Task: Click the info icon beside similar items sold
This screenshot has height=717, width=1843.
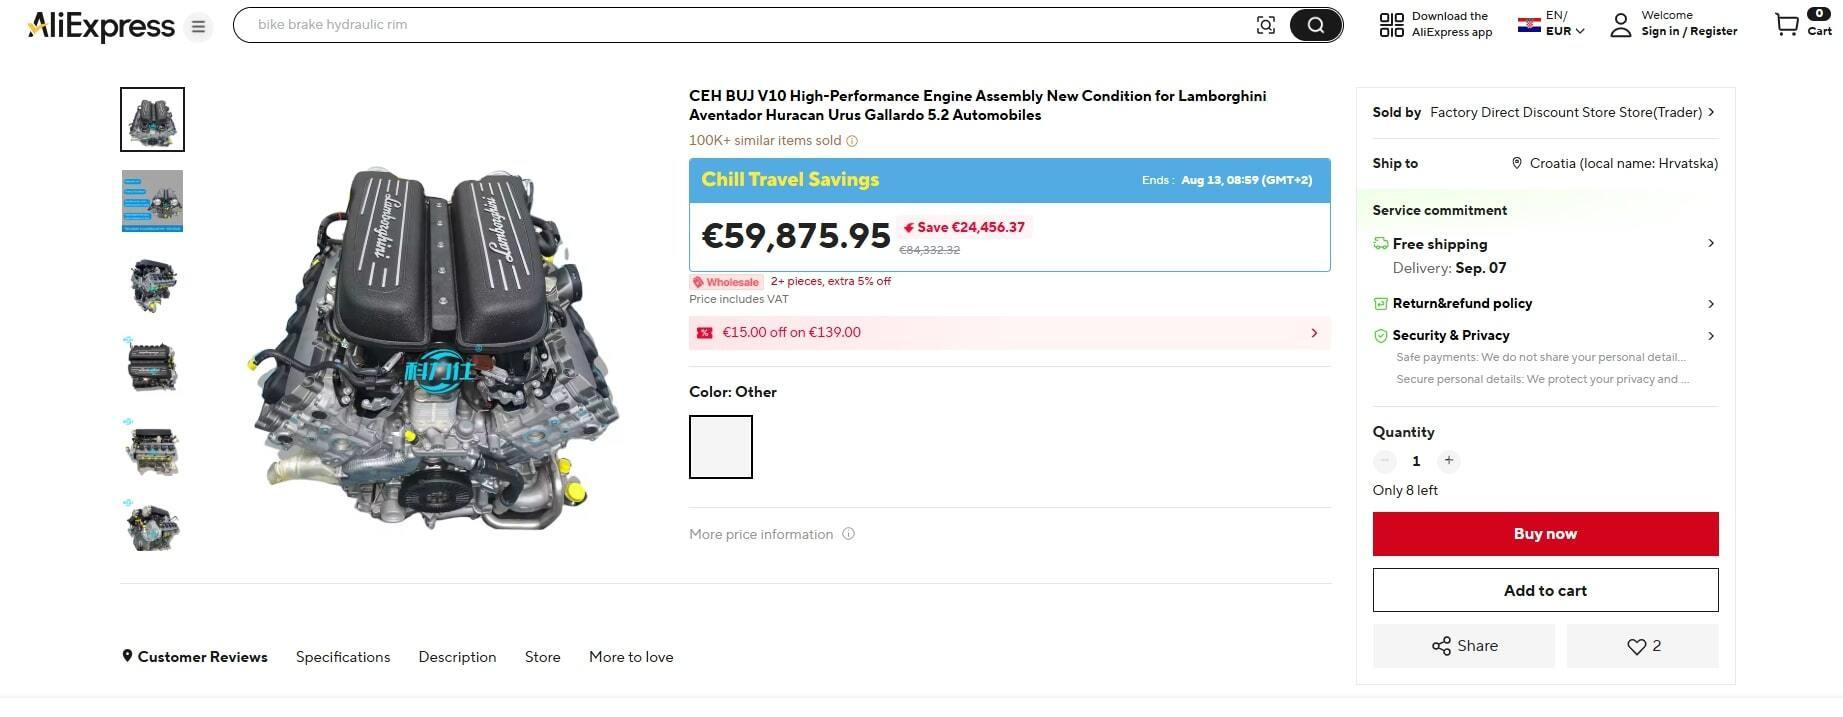Action: (x=852, y=141)
